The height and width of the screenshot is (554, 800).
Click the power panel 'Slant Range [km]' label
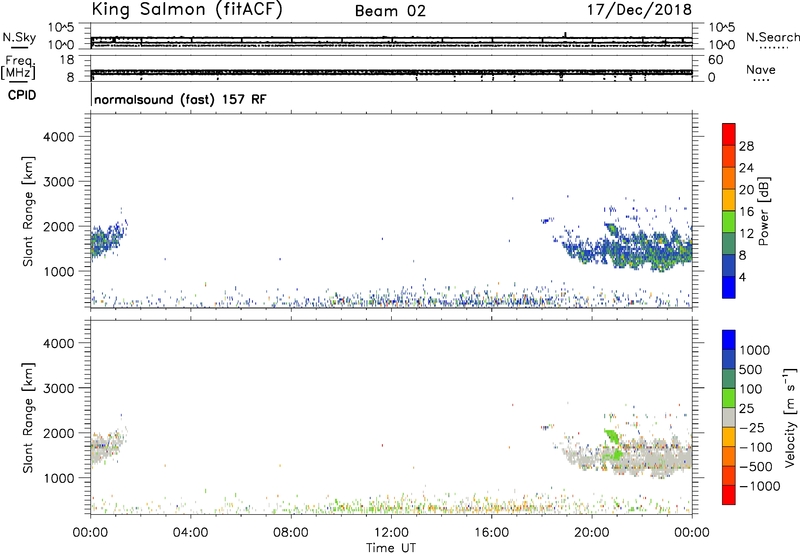(x=28, y=211)
